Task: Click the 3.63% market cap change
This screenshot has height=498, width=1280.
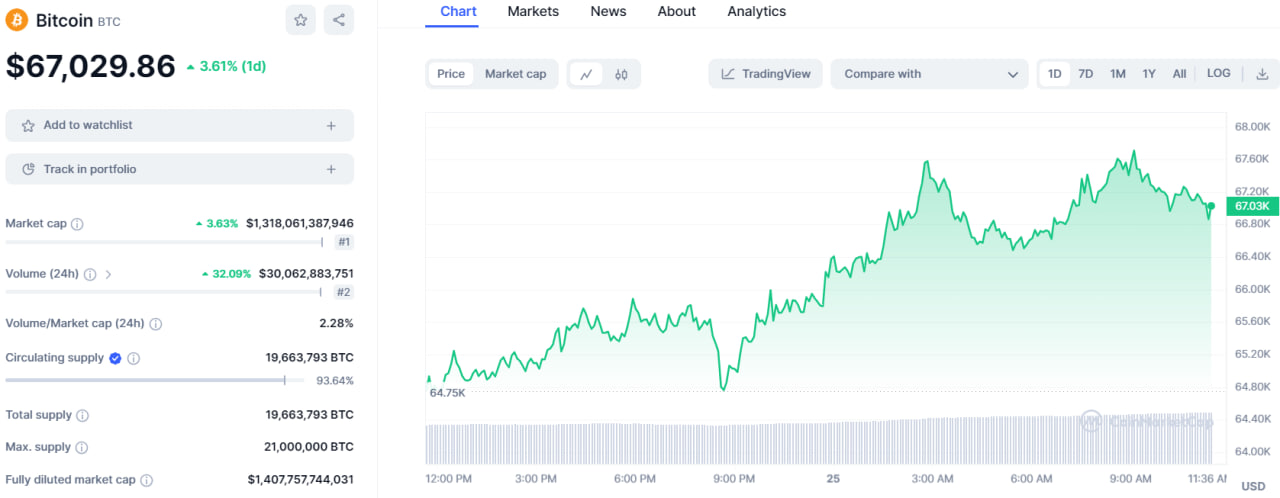Action: [222, 224]
